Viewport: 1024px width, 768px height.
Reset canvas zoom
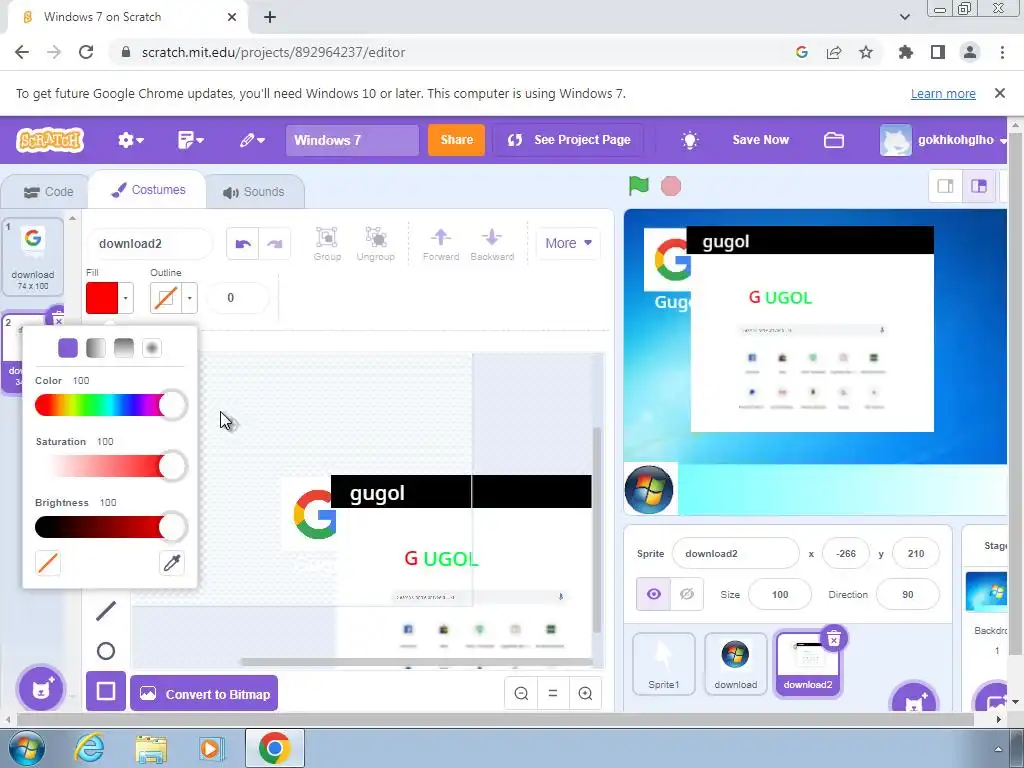point(552,694)
